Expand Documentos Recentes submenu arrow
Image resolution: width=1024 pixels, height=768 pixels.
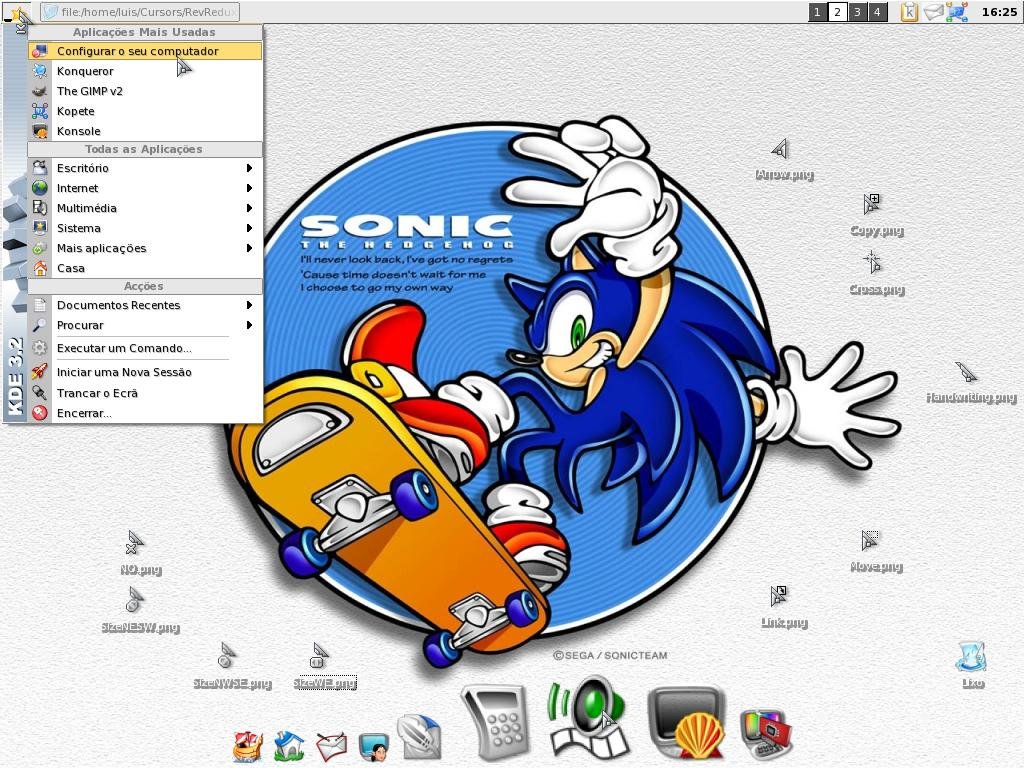tap(249, 305)
